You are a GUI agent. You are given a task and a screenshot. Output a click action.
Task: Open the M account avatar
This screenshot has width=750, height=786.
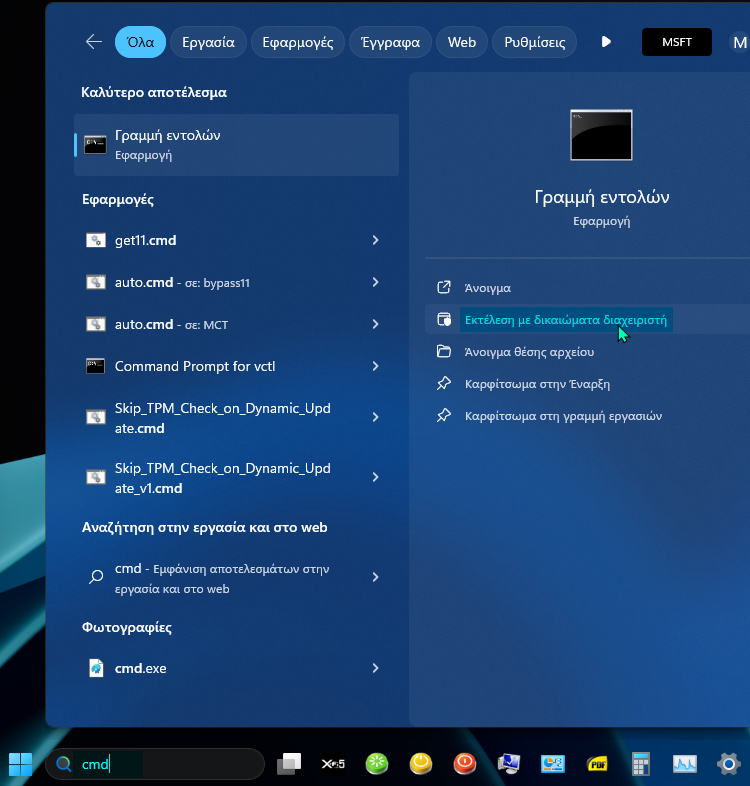tap(739, 43)
